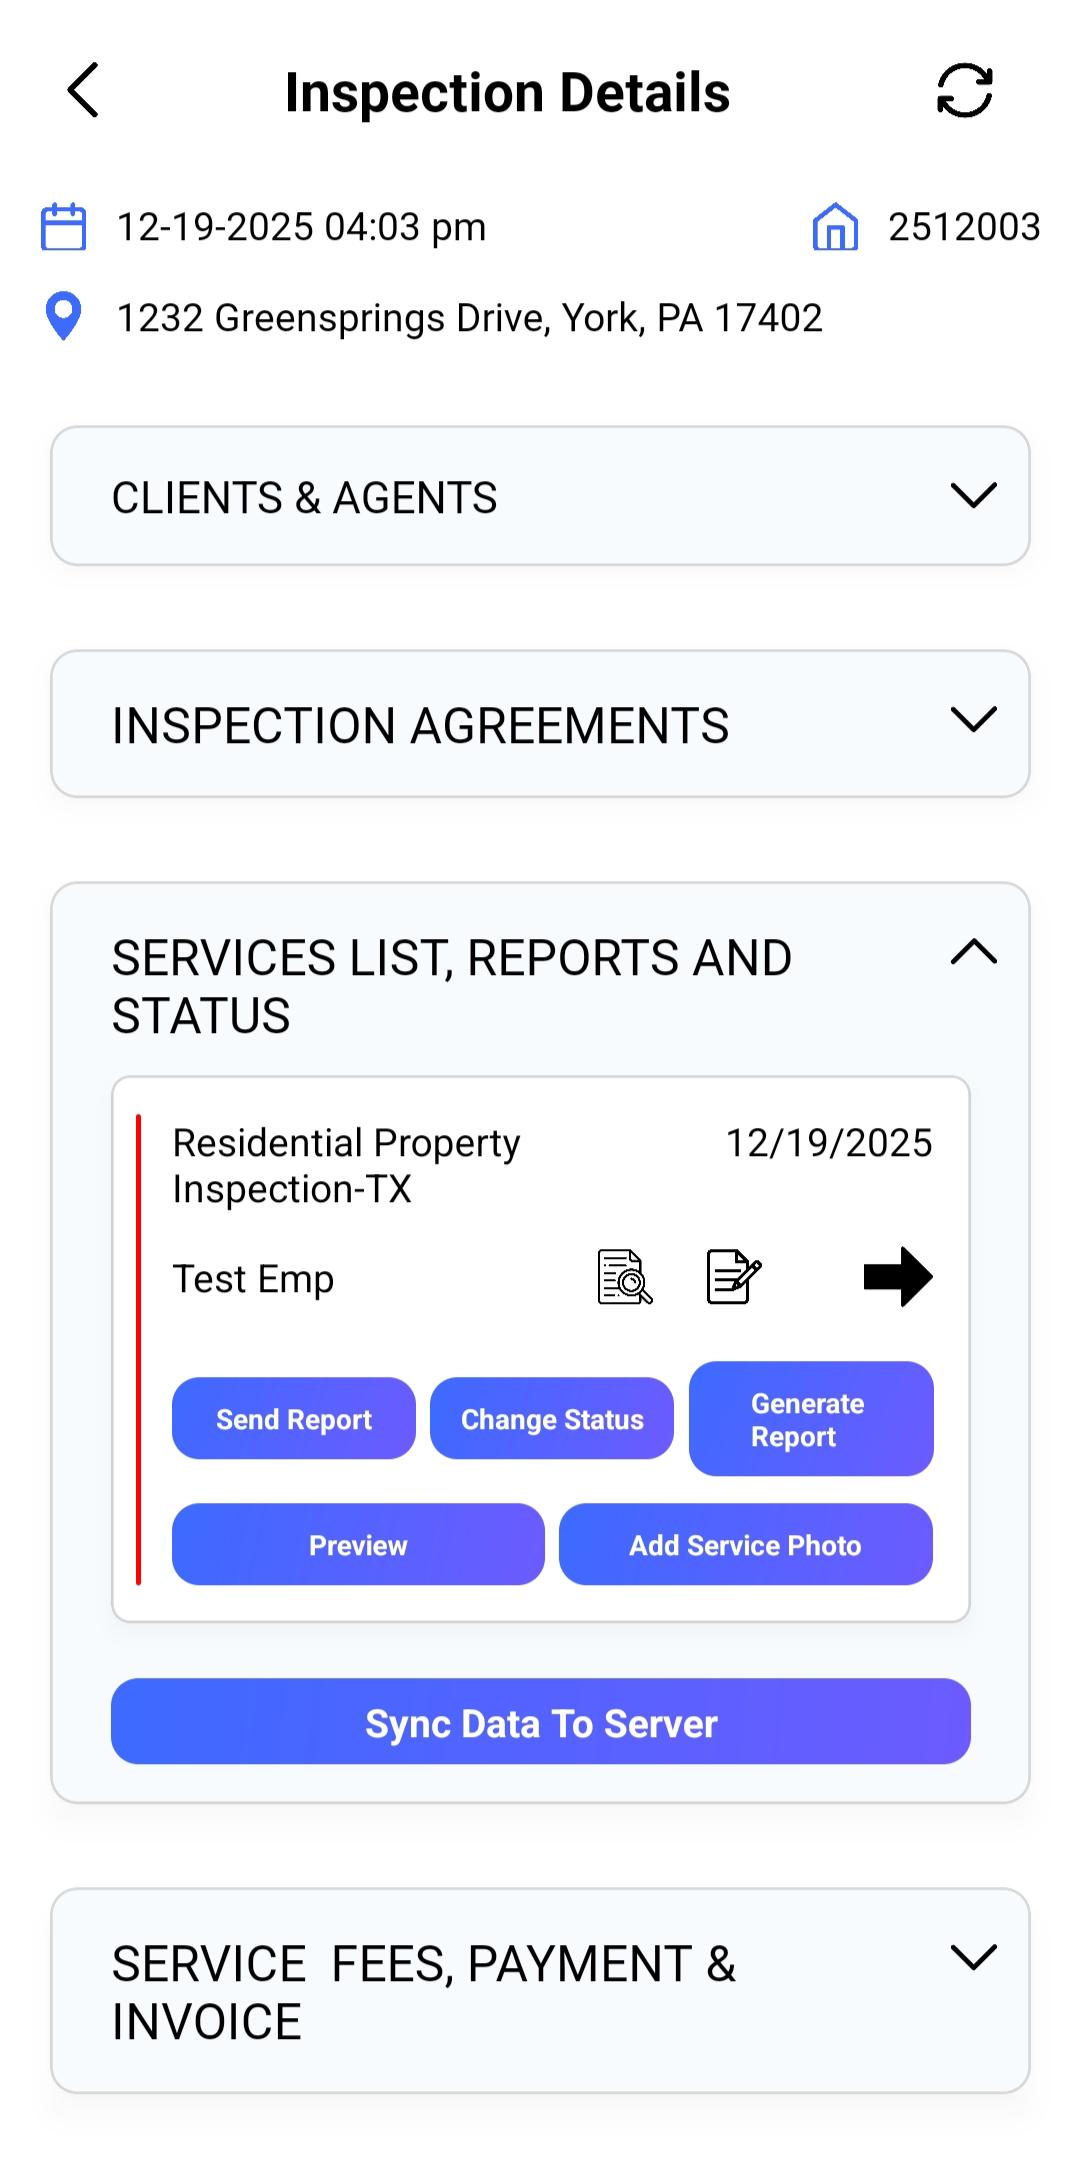Tap the blue location pin icon
The height and width of the screenshot is (2176, 1080).
click(x=64, y=317)
